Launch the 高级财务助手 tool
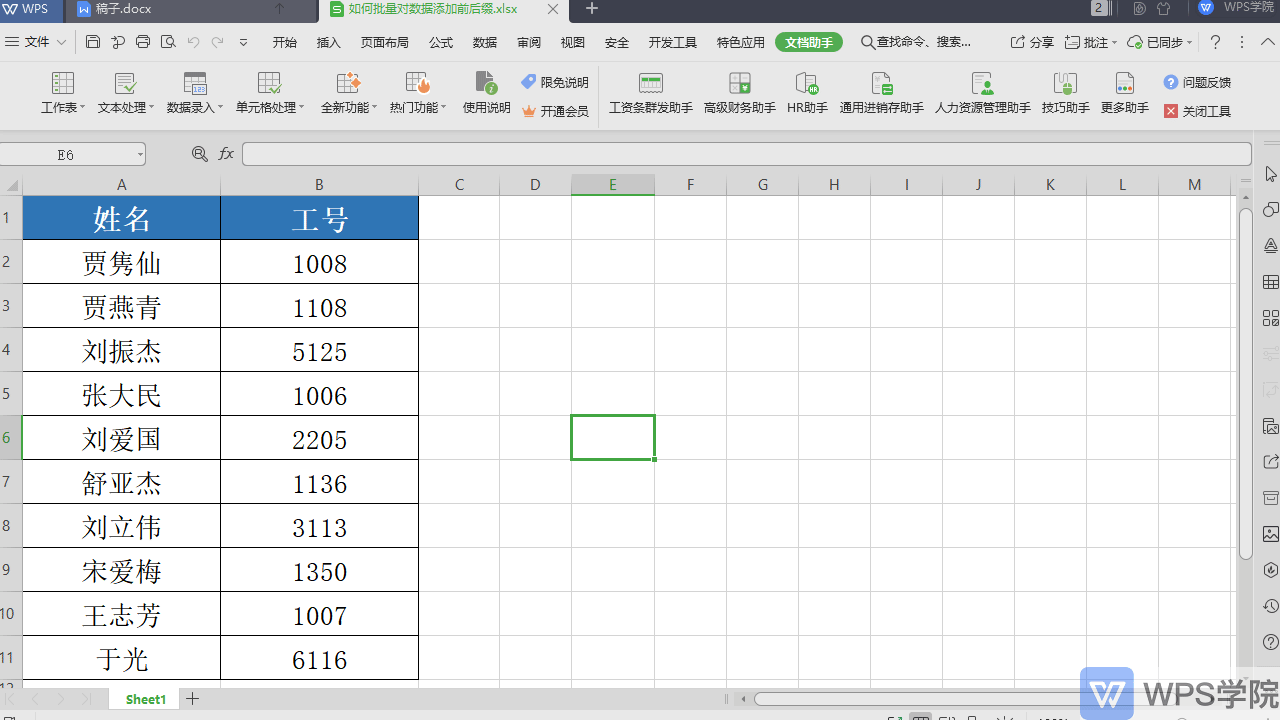Screen dimensions: 1280x720 pyautogui.click(x=740, y=93)
